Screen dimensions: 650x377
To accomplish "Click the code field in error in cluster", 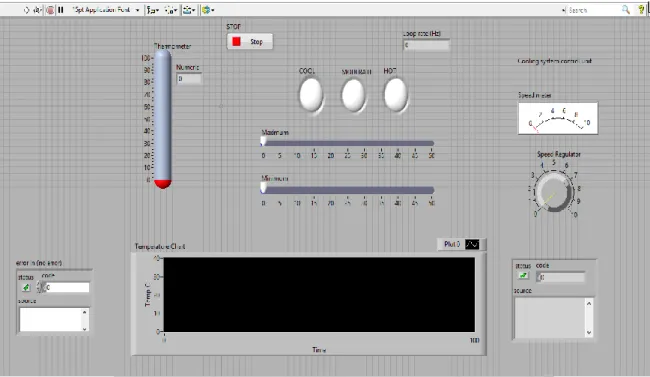I will pyautogui.click(x=67, y=287).
